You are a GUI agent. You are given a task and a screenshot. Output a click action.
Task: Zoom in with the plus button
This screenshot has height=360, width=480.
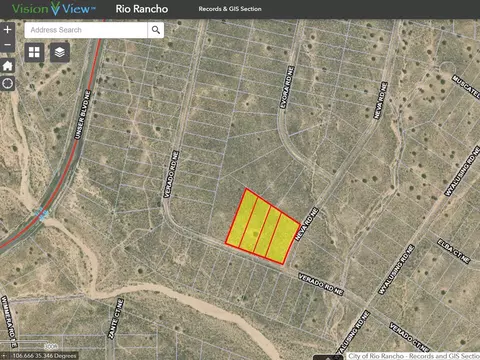7,30
